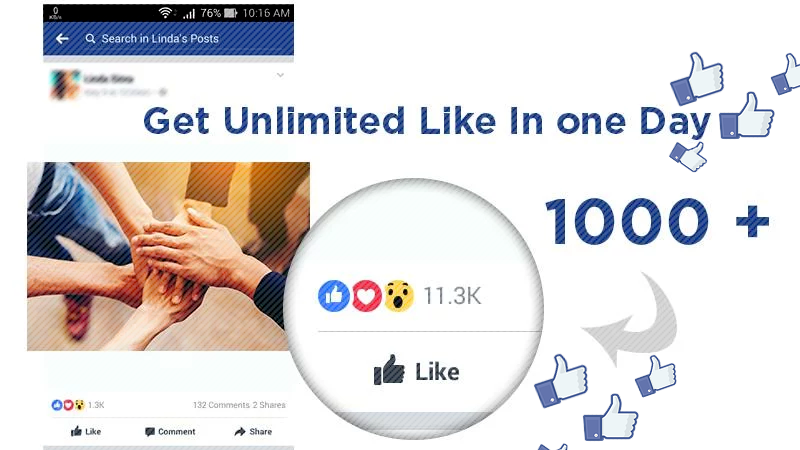Expand the post options chevron
The height and width of the screenshot is (450, 800).
[x=280, y=75]
